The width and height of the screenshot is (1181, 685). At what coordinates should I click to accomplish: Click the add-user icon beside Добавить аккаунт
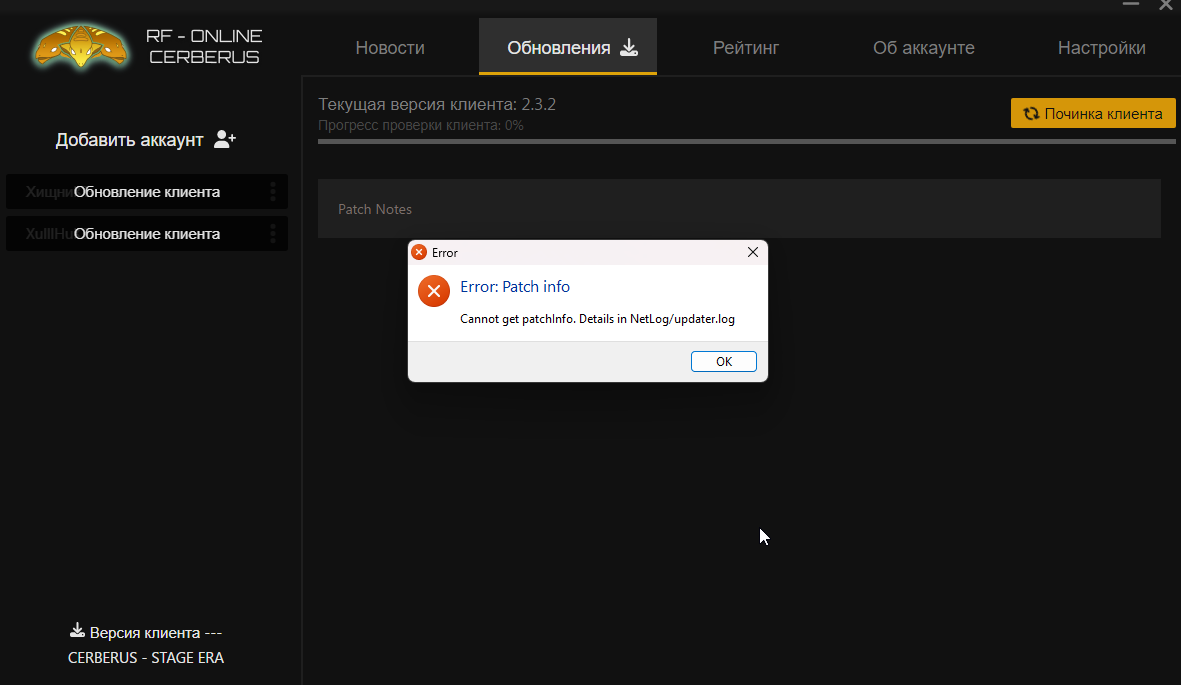pos(225,140)
